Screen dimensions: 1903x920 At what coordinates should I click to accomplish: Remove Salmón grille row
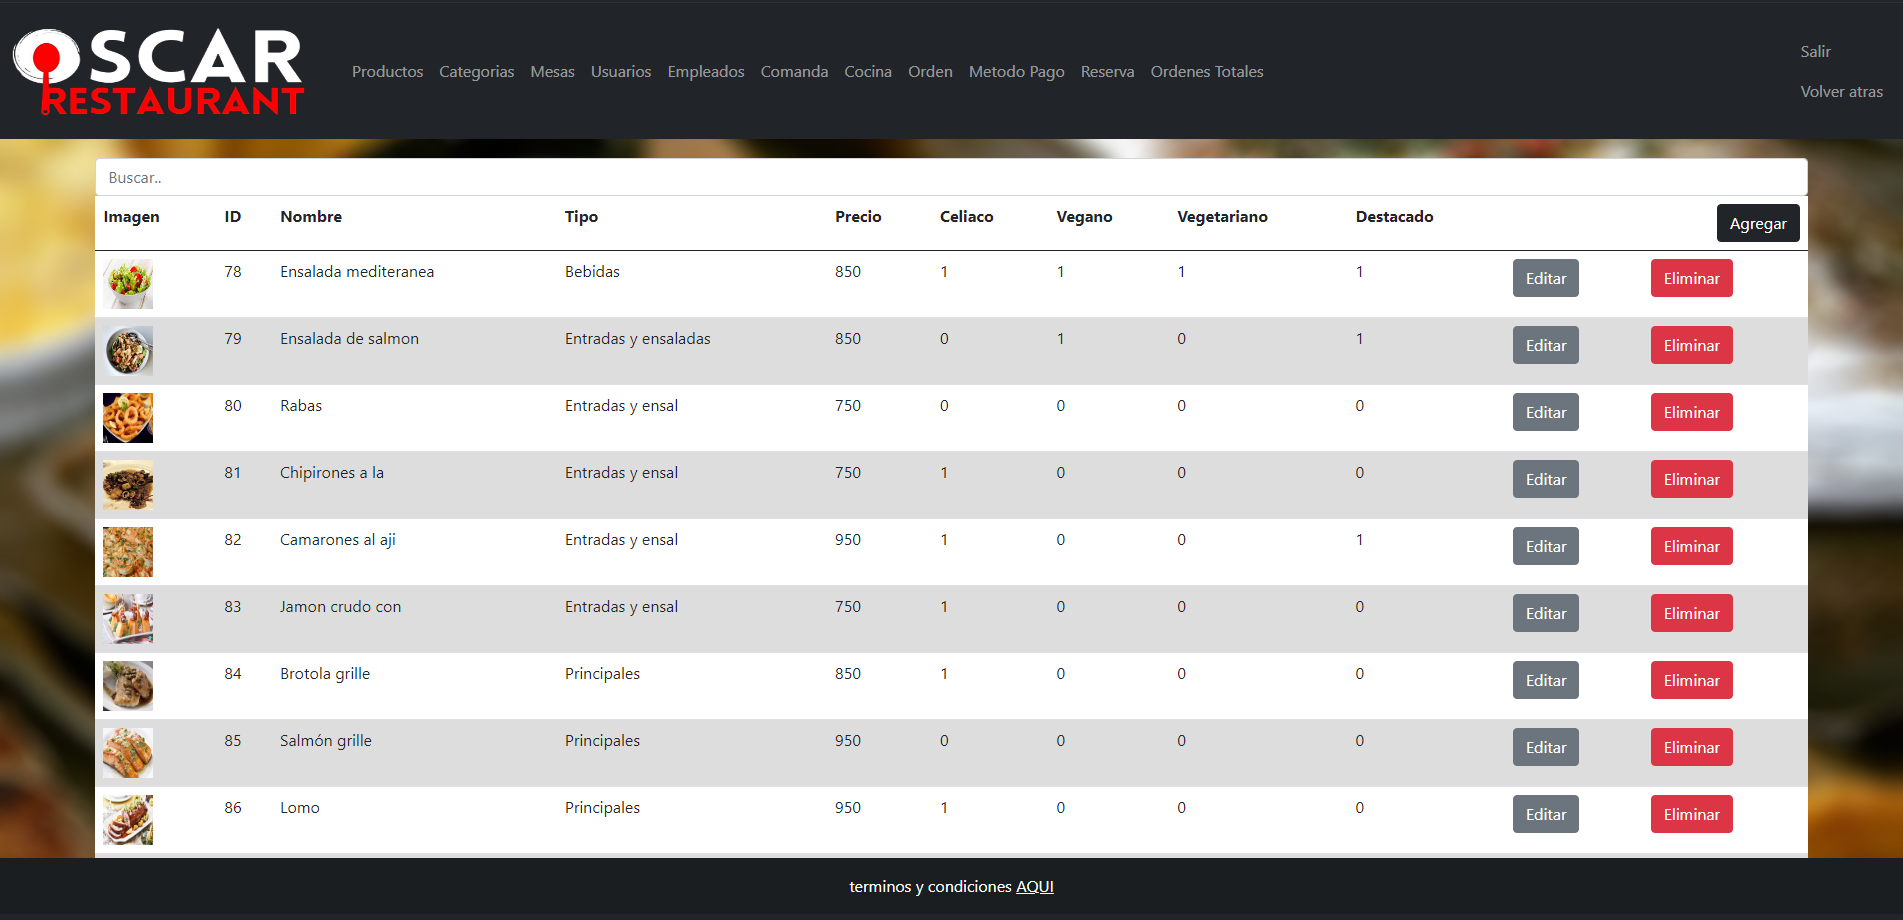1691,747
